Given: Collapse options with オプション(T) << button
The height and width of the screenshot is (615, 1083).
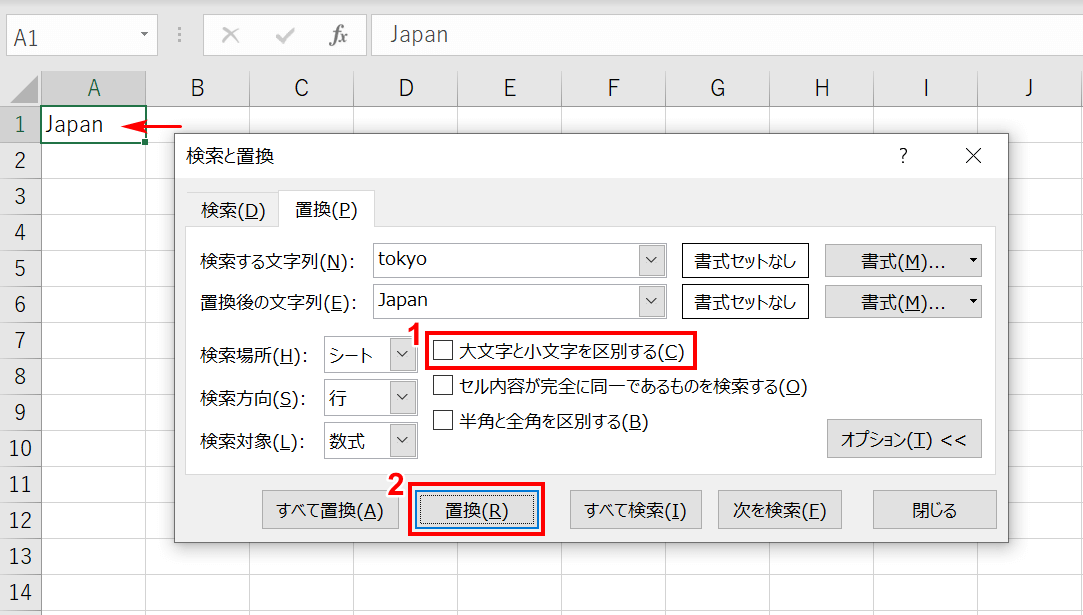Looking at the screenshot, I should coord(903,439).
